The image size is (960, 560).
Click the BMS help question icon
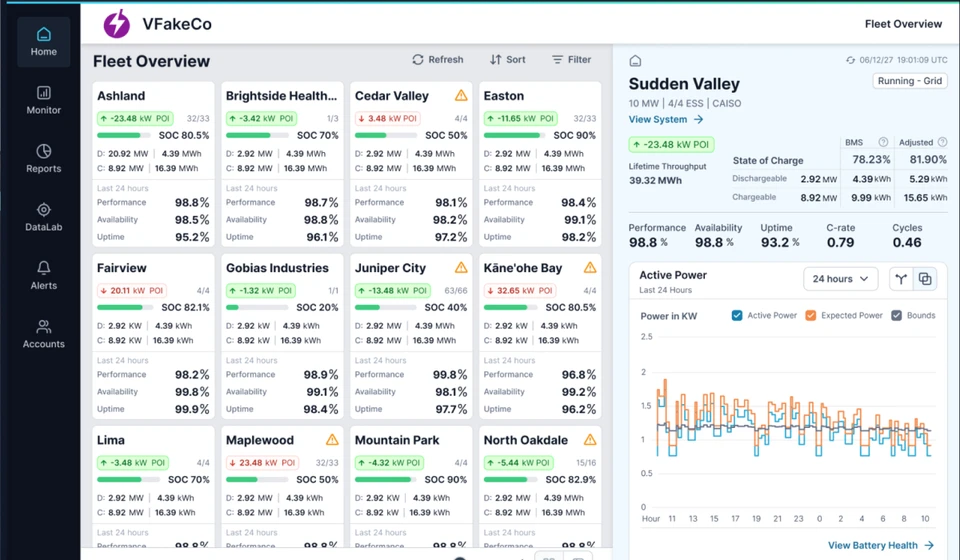point(883,142)
